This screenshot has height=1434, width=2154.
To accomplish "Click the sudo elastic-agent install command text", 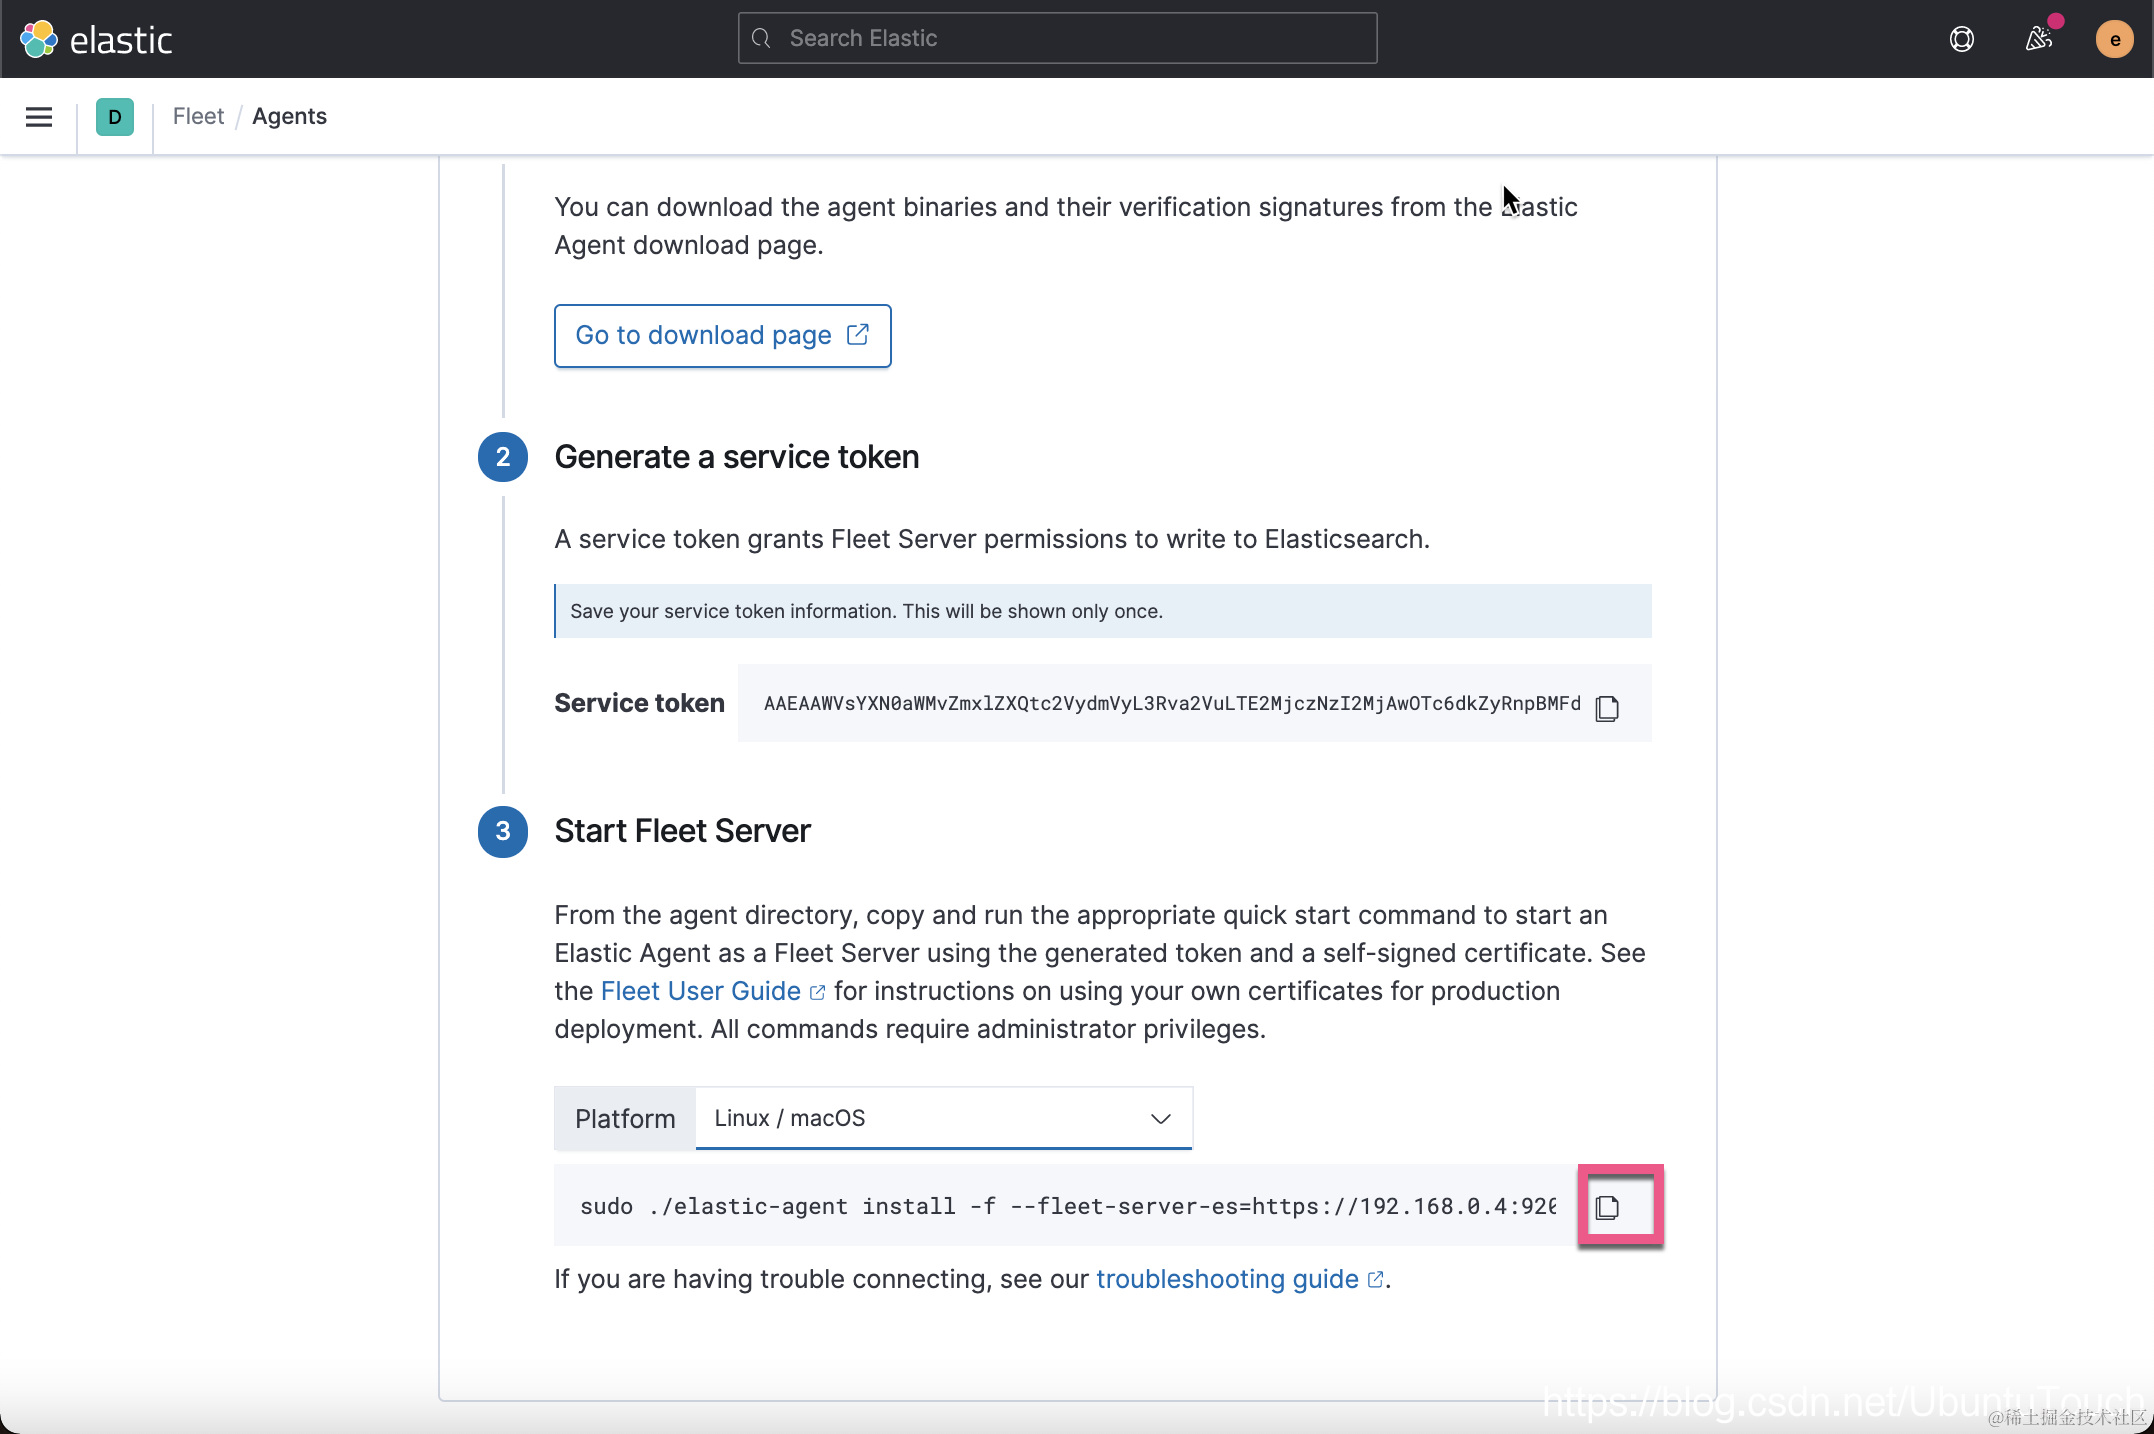I will point(1067,1207).
